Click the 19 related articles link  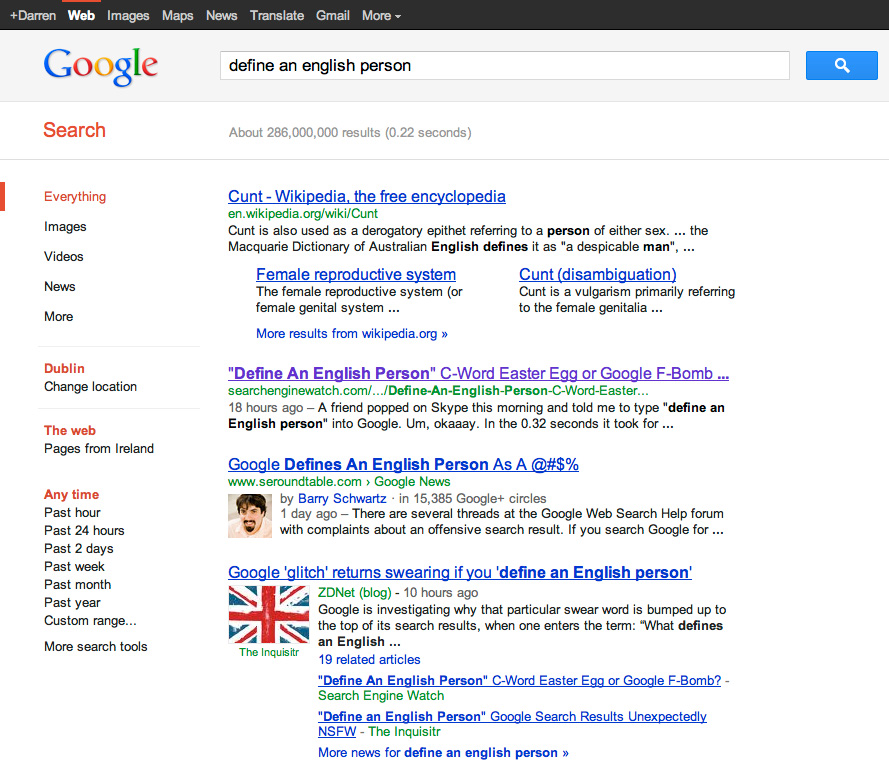(x=369, y=659)
